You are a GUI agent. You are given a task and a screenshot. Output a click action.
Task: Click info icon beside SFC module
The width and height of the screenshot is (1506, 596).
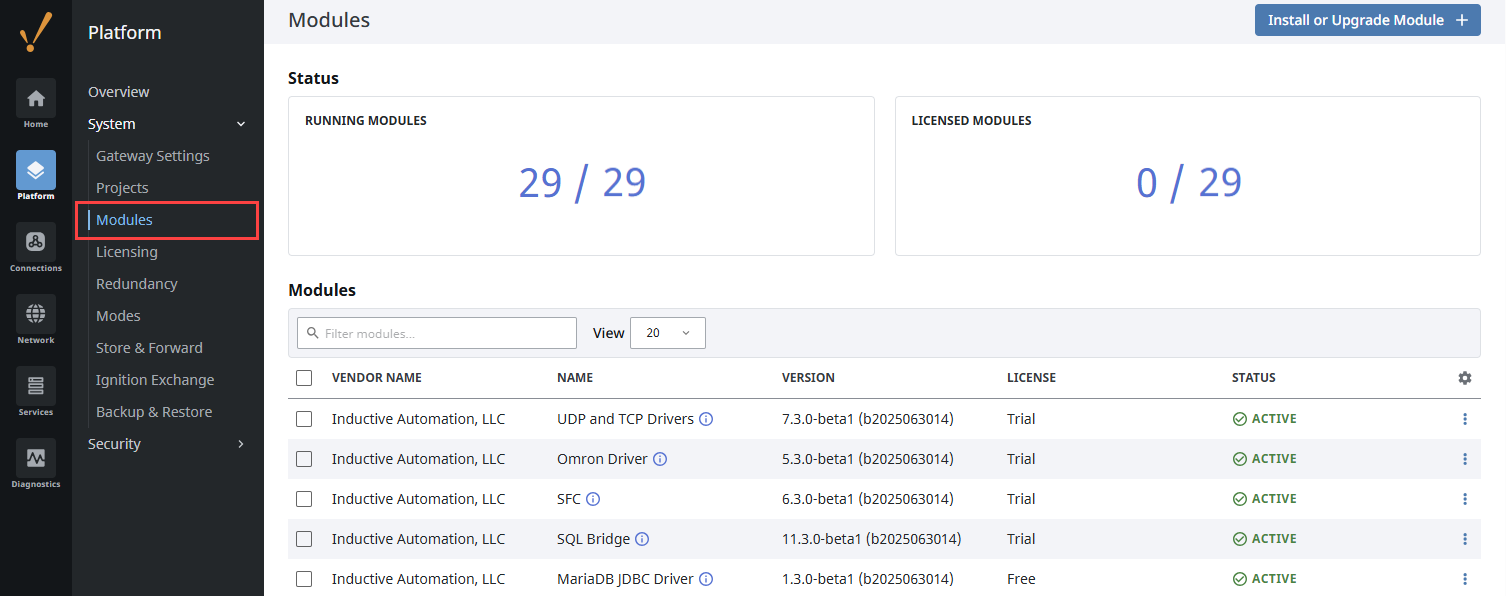pyautogui.click(x=593, y=499)
